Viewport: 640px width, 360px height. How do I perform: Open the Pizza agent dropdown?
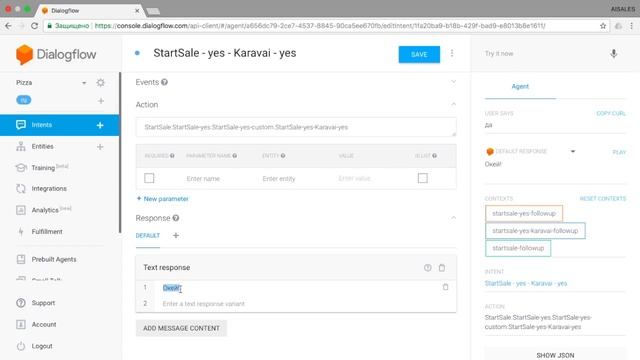(x=84, y=83)
